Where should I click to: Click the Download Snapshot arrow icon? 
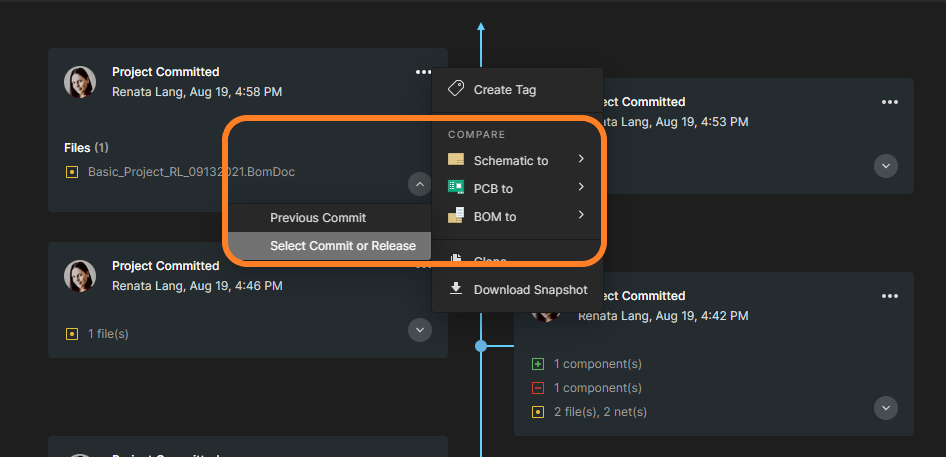pyautogui.click(x=456, y=289)
